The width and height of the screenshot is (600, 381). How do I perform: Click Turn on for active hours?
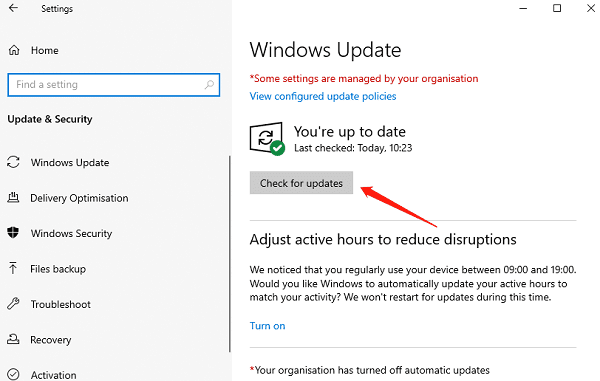pos(267,326)
